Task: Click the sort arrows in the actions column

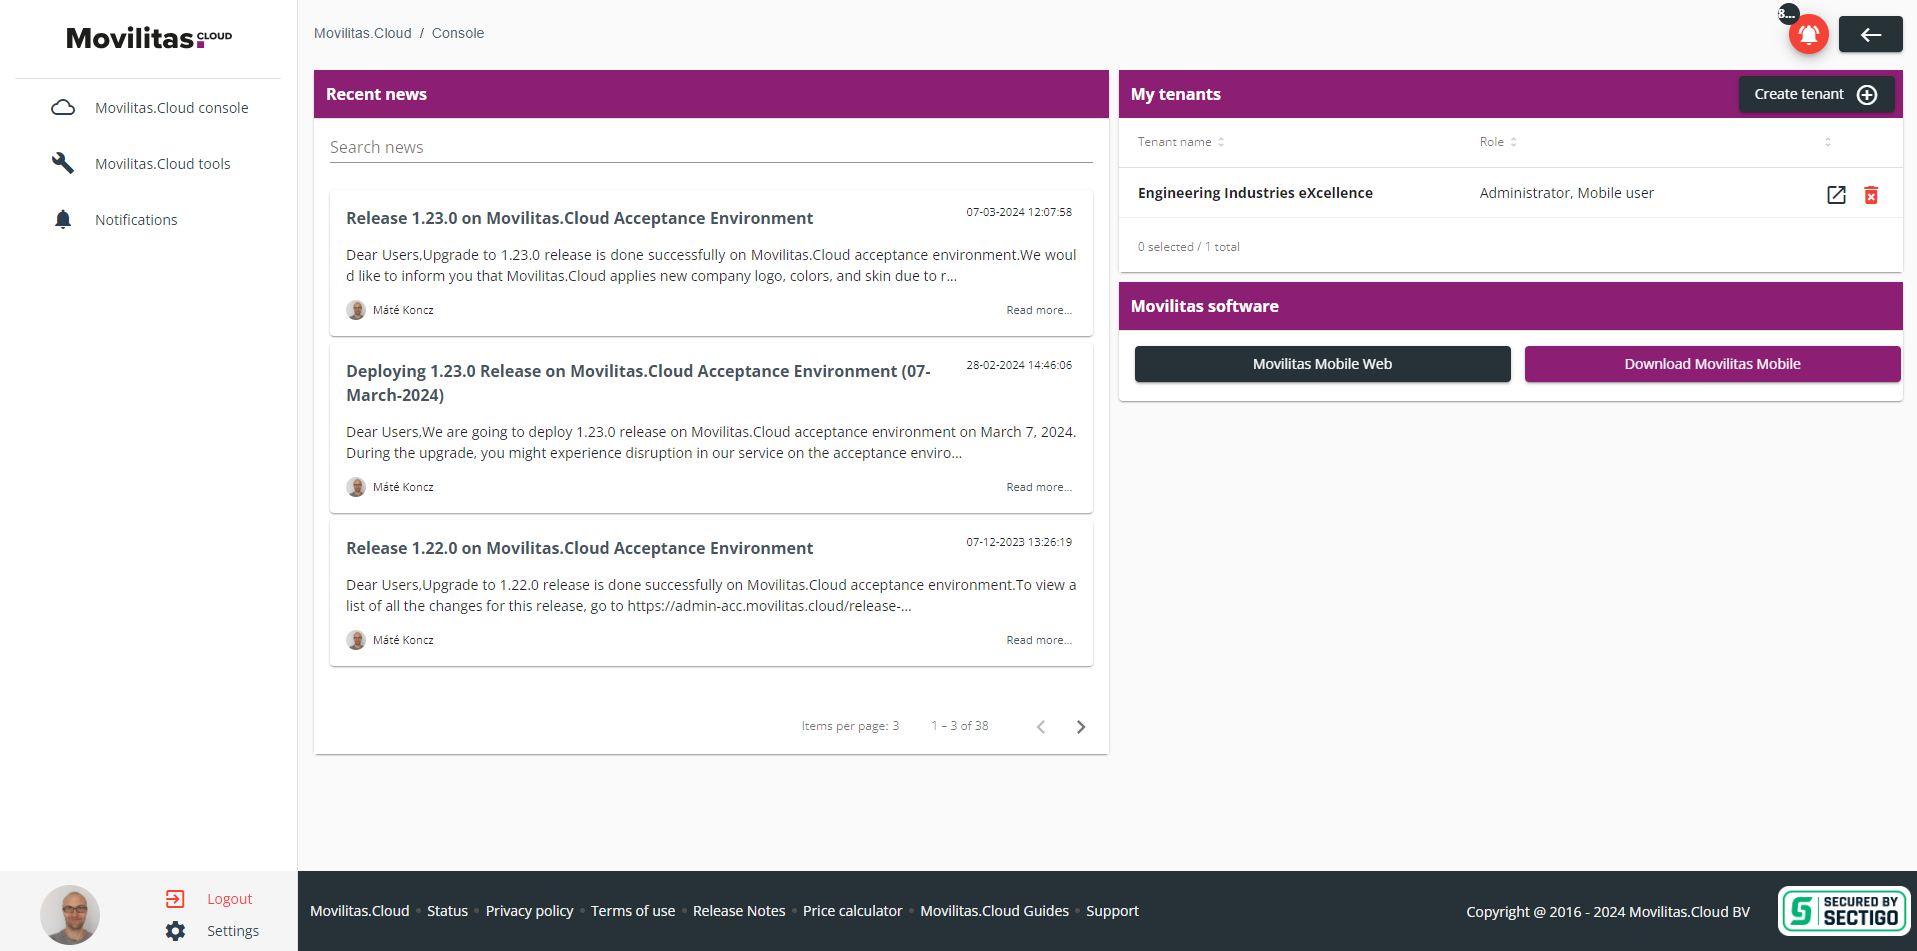Action: [x=1828, y=142]
